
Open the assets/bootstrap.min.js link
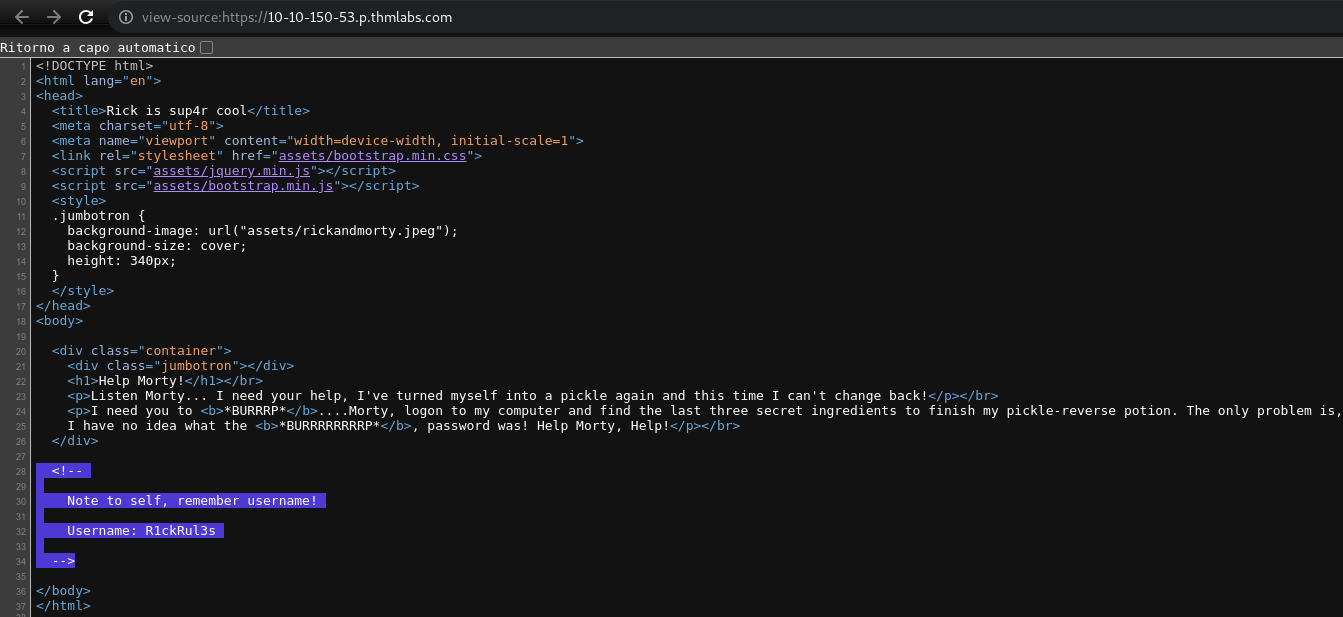243,186
